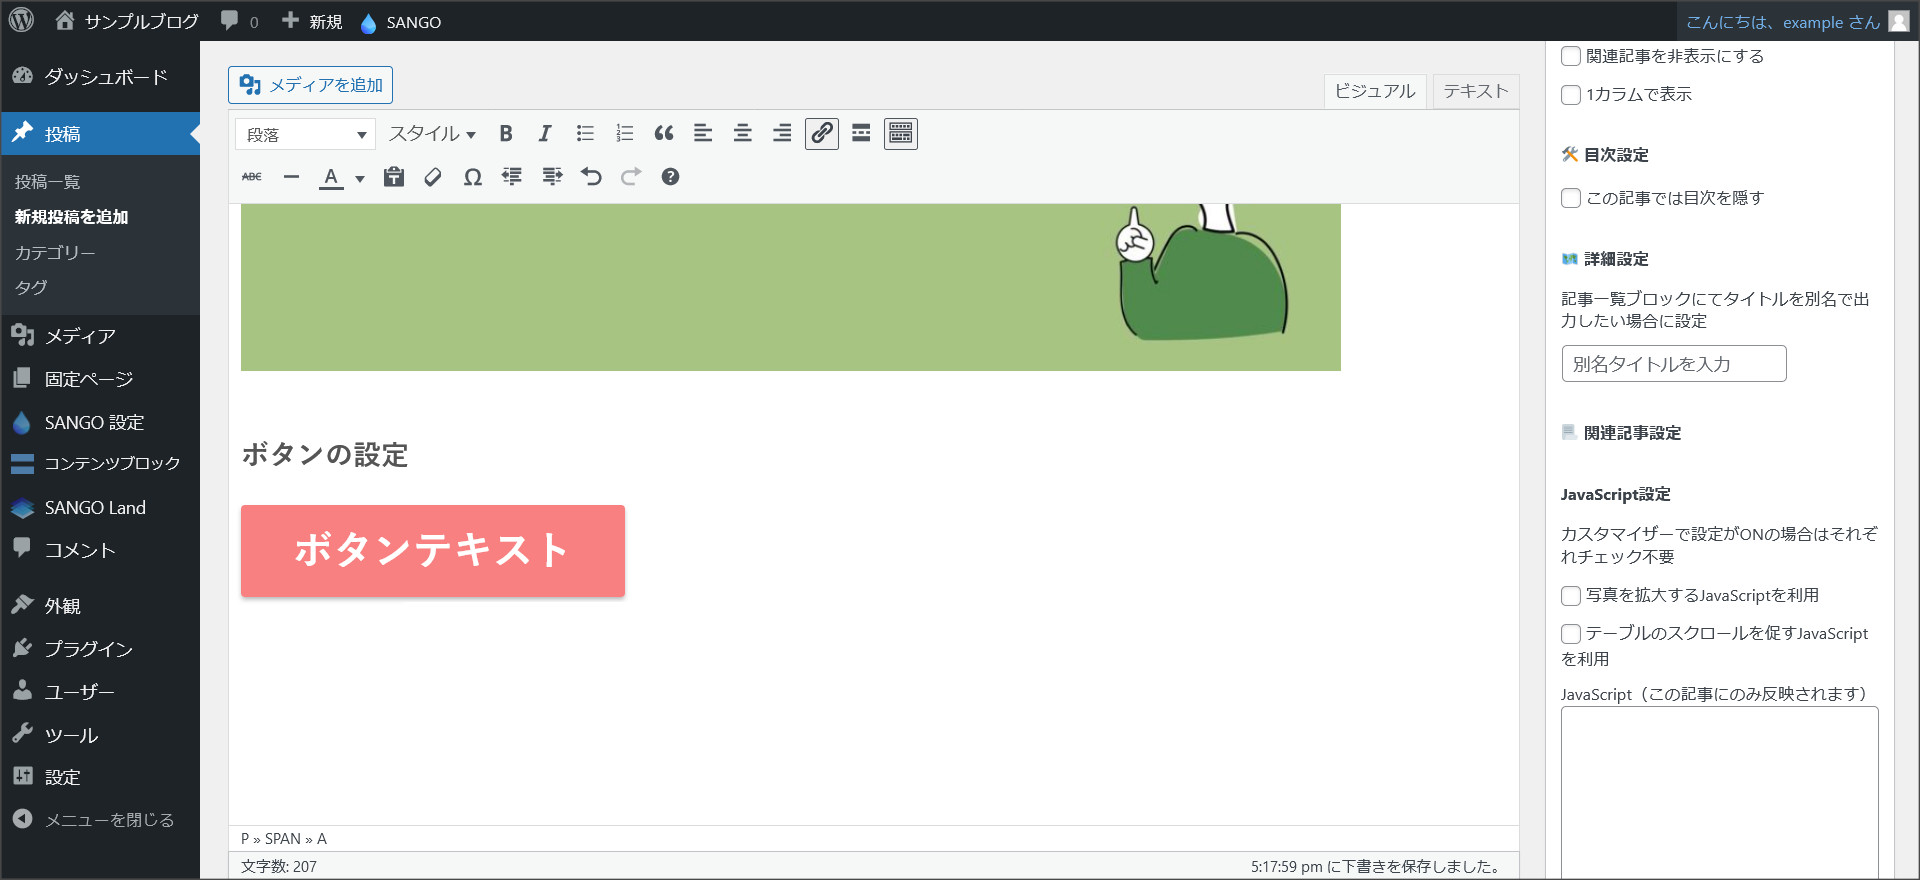Open the special character (omega) picker
Screen dimensions: 1920x880
pyautogui.click(x=473, y=177)
